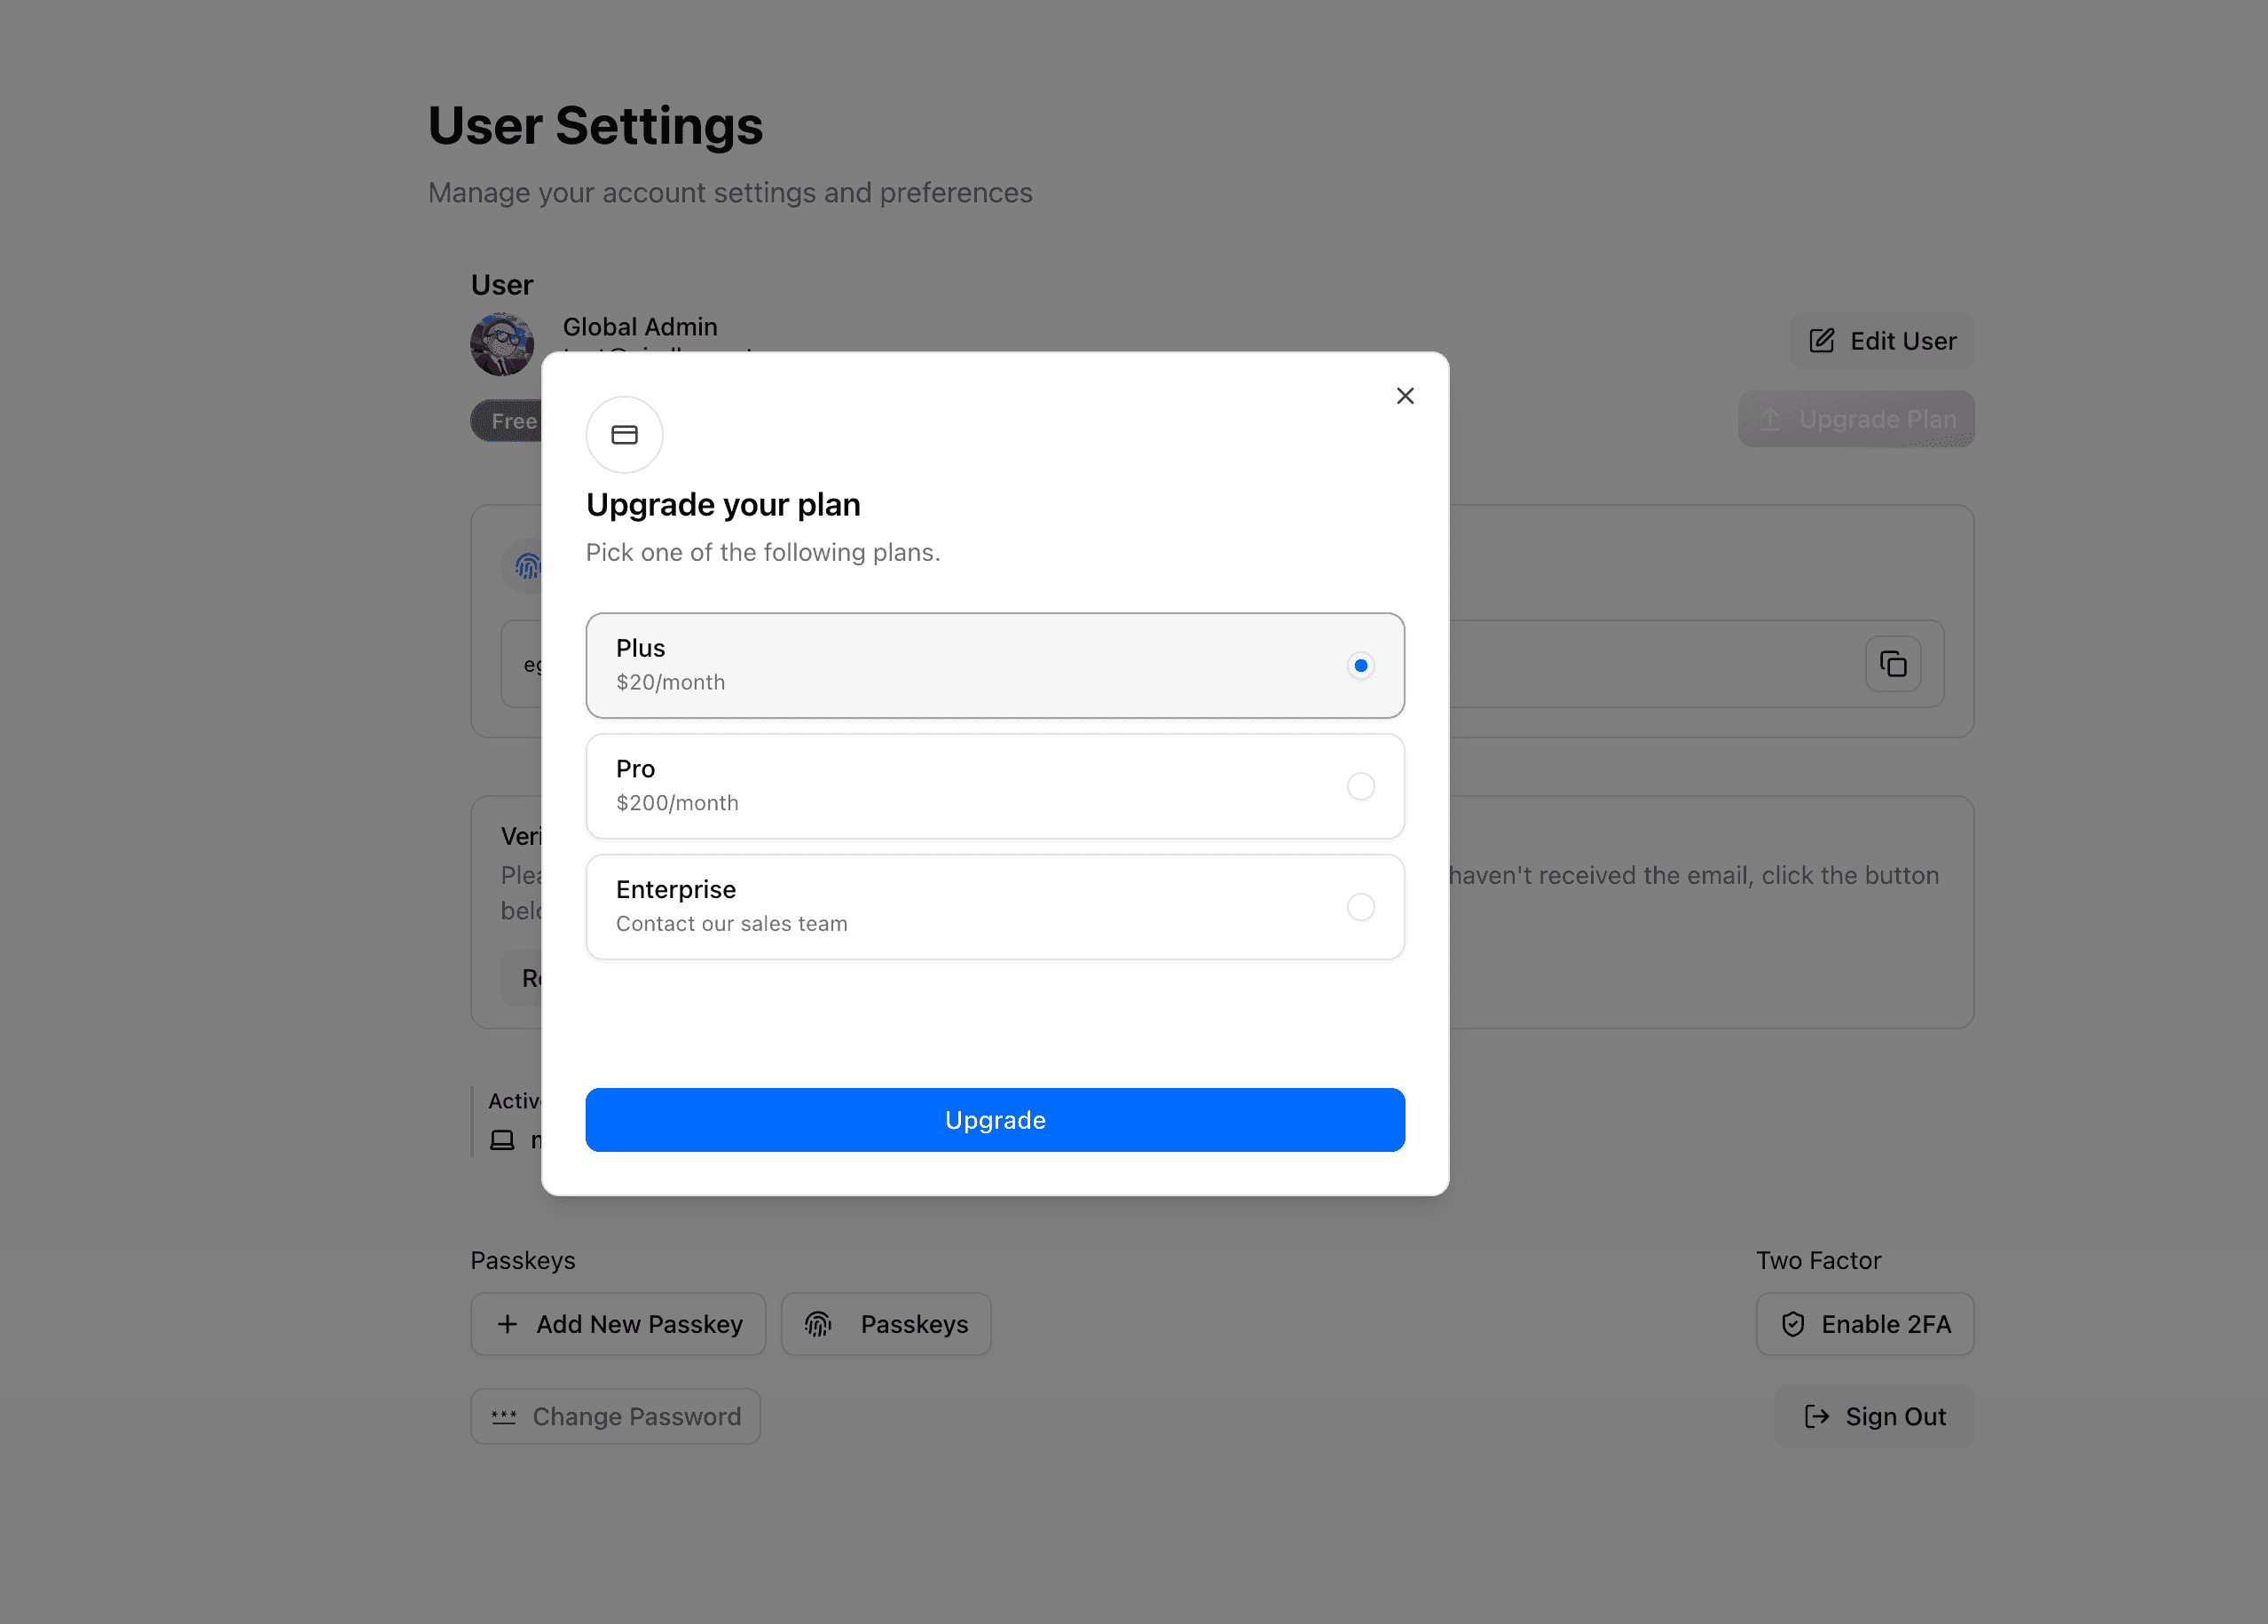
Task: Click the upload icon on Upgrade Plan
Action: coord(1770,419)
